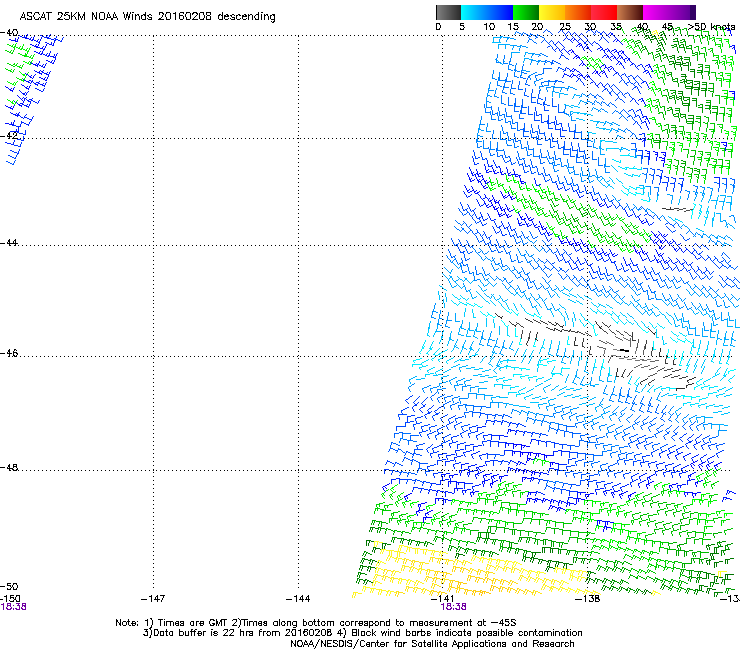Click the purple '18:38' timestamp below -141
Viewport: 740px width, 650px height.
click(453, 607)
